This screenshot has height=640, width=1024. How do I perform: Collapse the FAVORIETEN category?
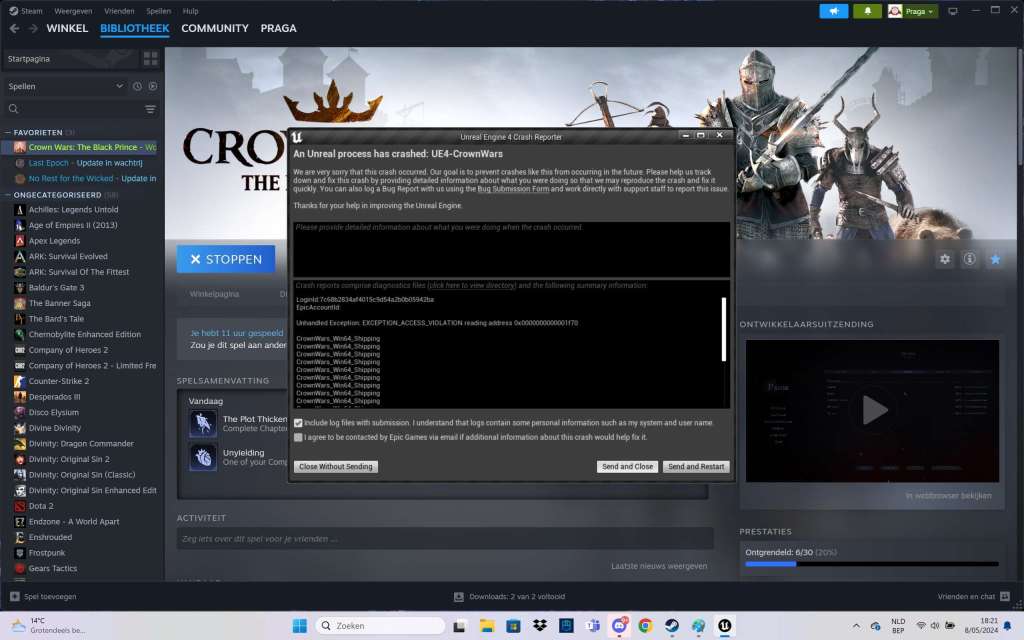(8, 133)
